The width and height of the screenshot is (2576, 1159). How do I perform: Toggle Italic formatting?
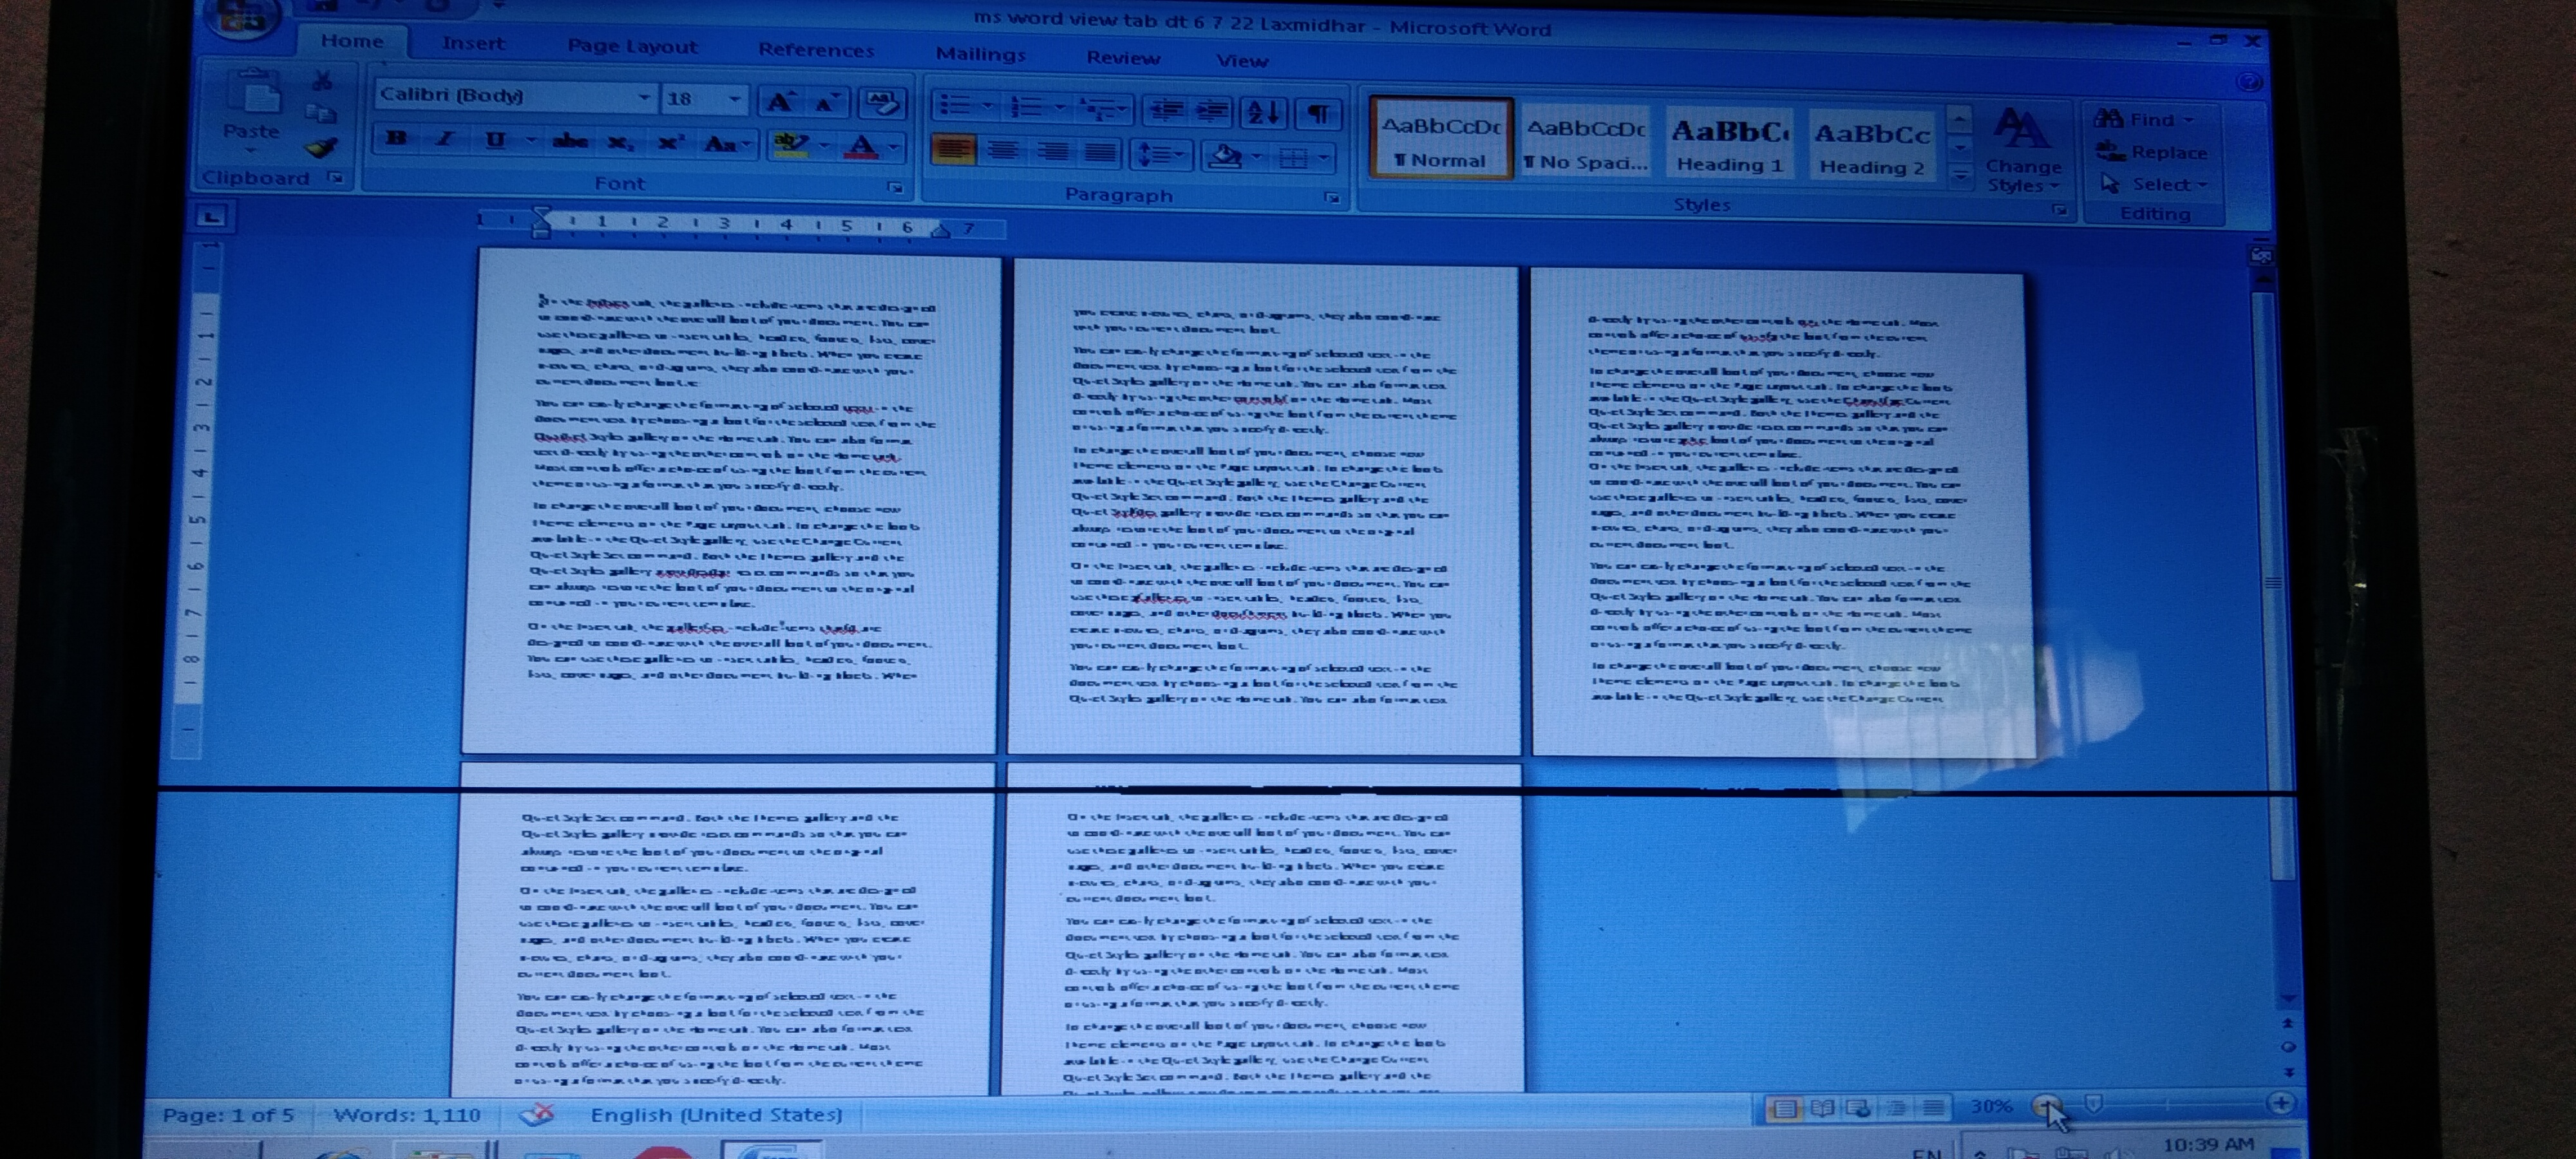445,139
